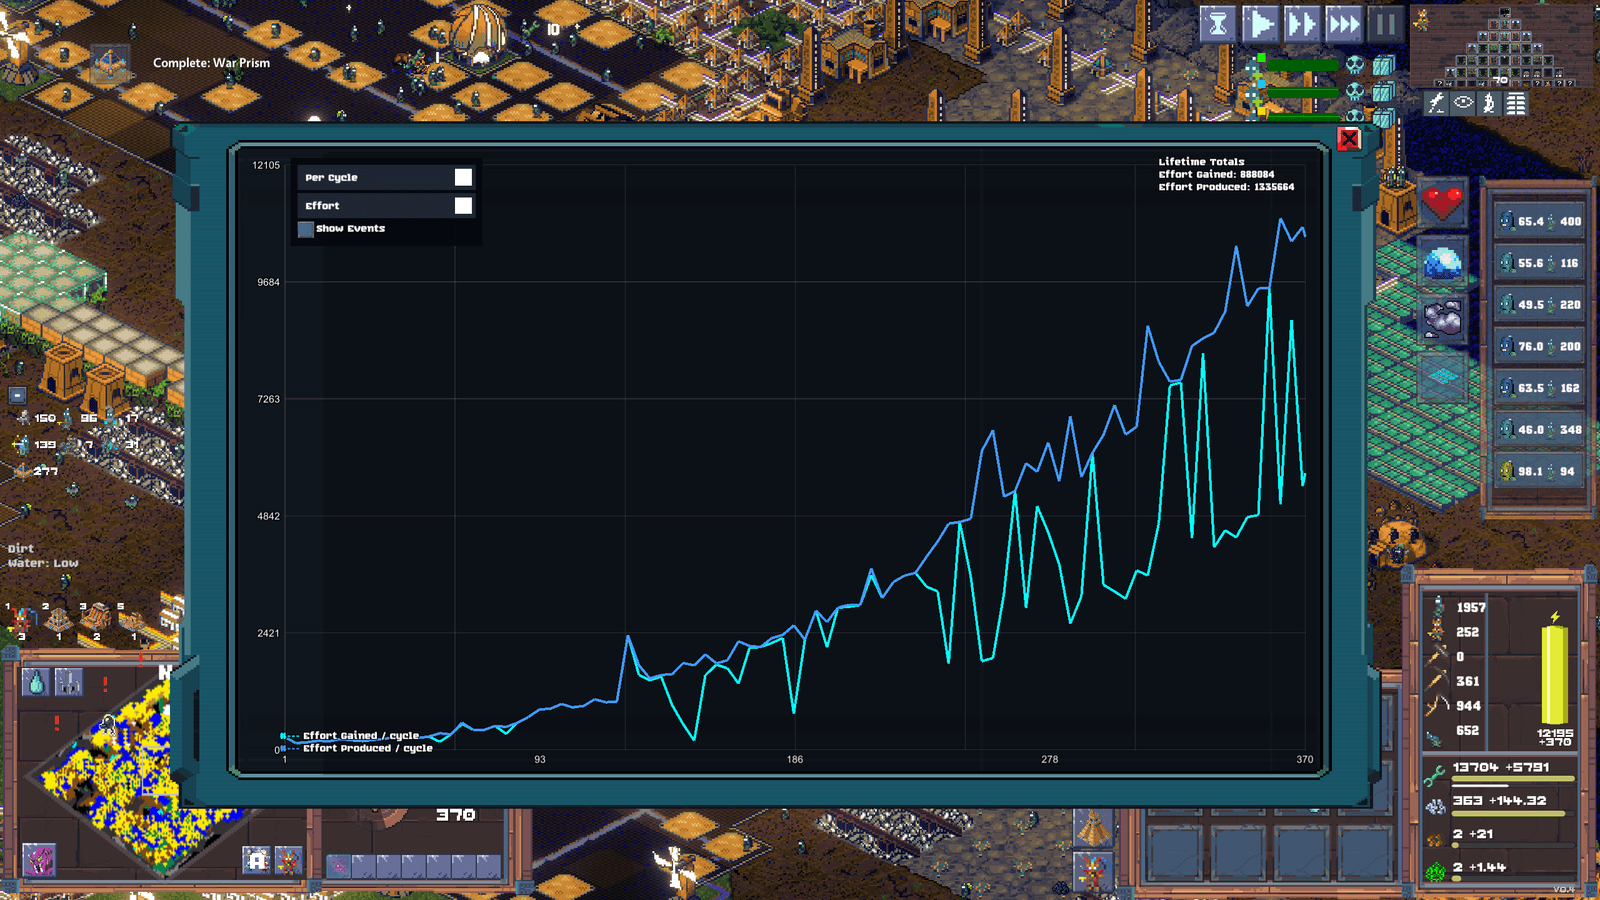Select the population row showing 76.0 and 200

pos(1540,346)
